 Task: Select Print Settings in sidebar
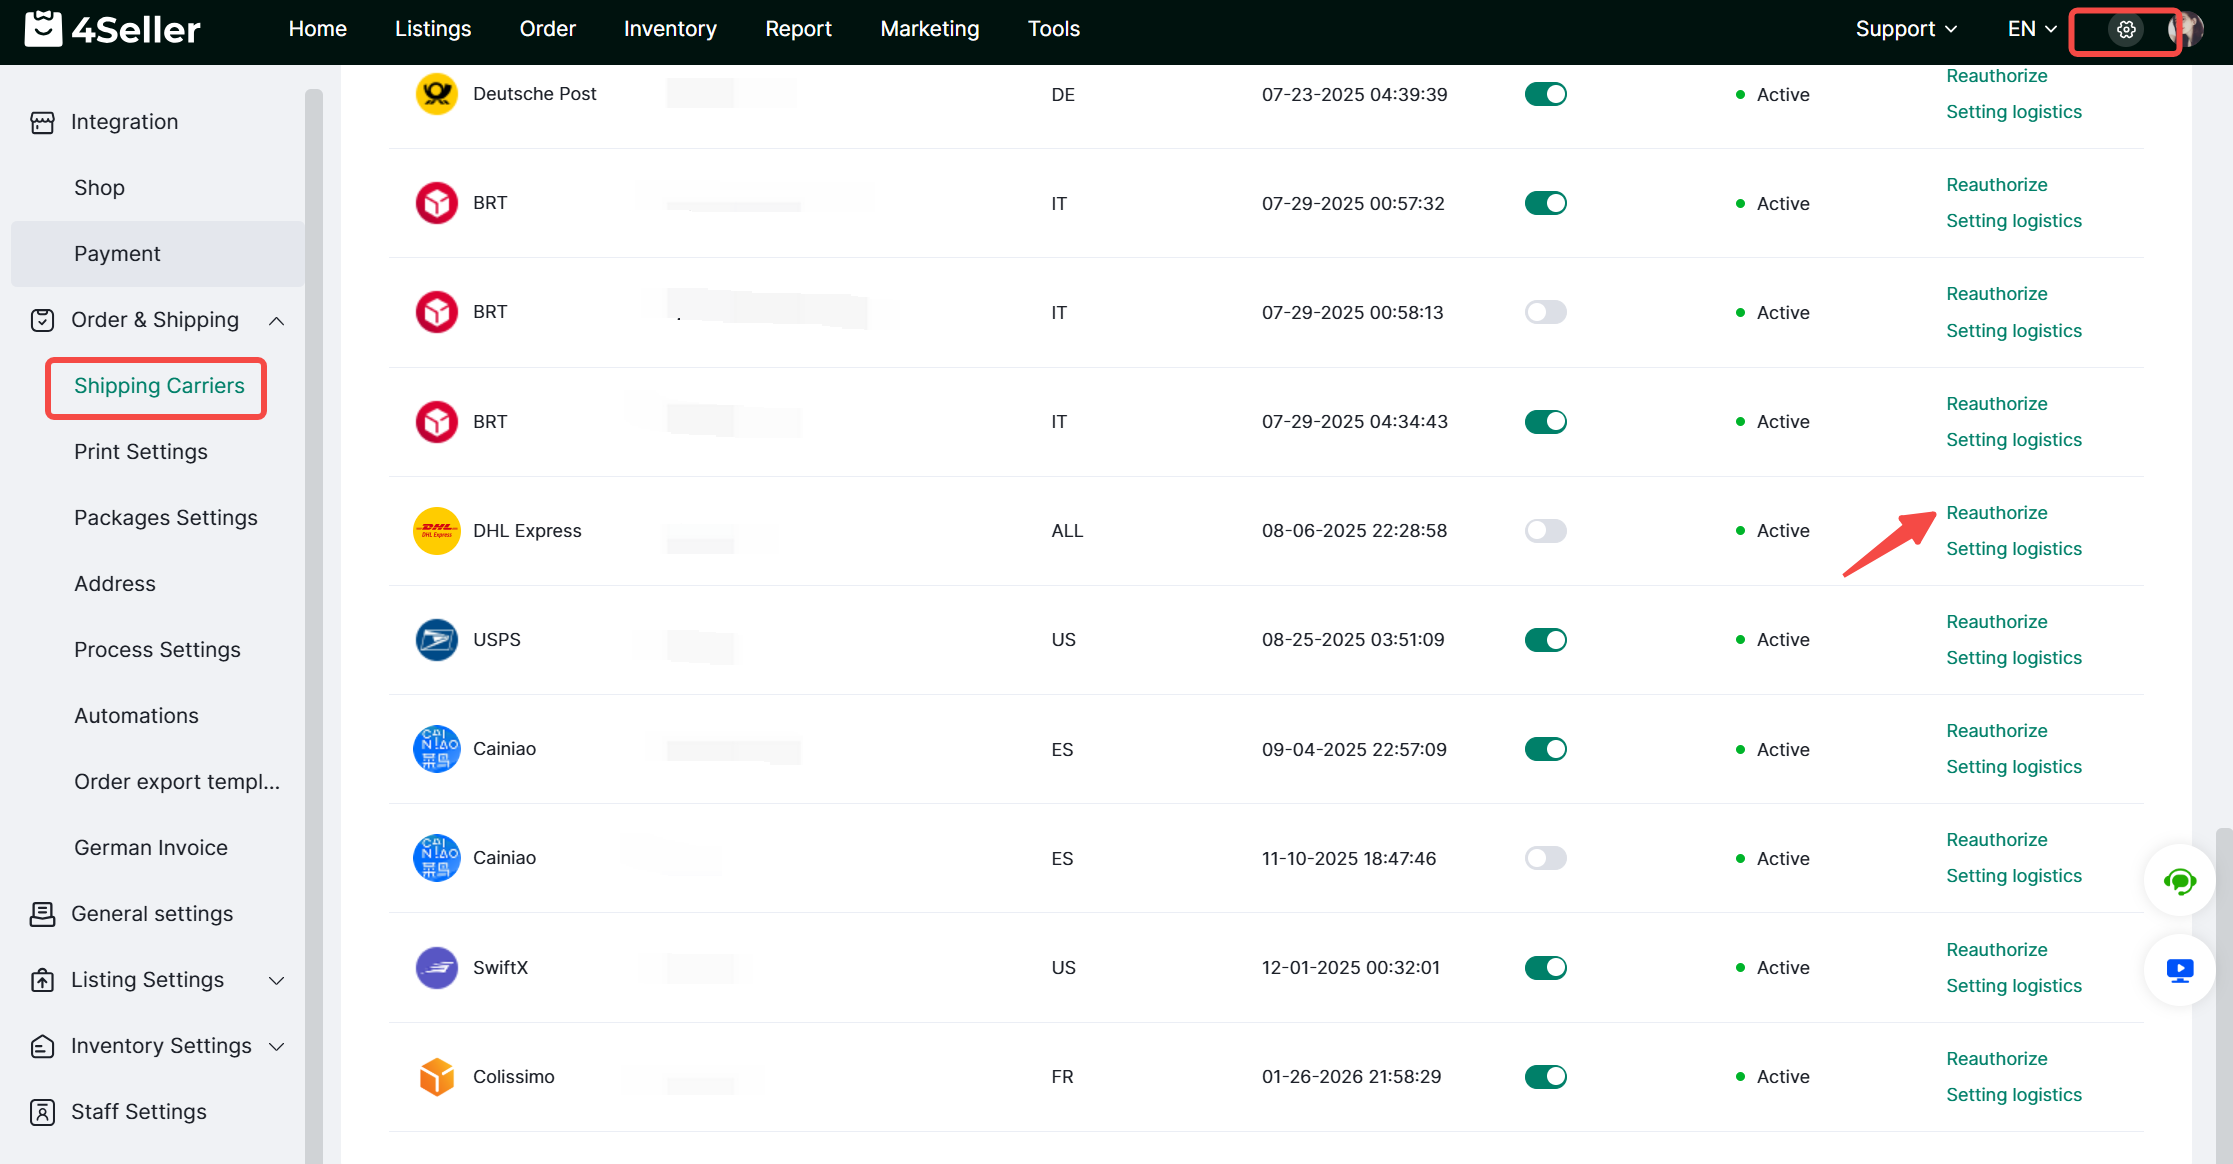(x=141, y=452)
